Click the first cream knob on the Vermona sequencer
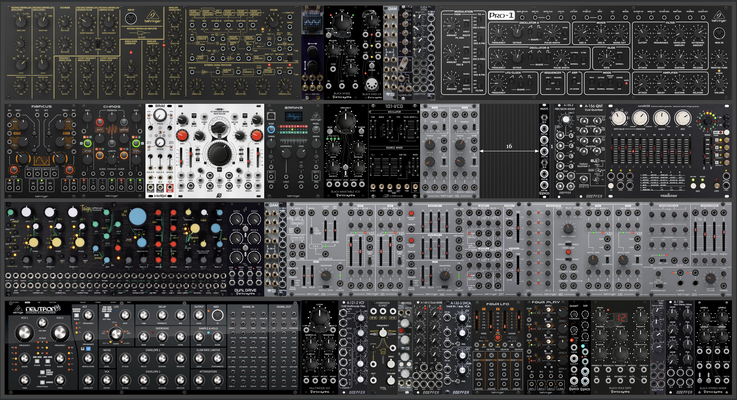Viewport: 737px width, 400px height. click(x=620, y=118)
